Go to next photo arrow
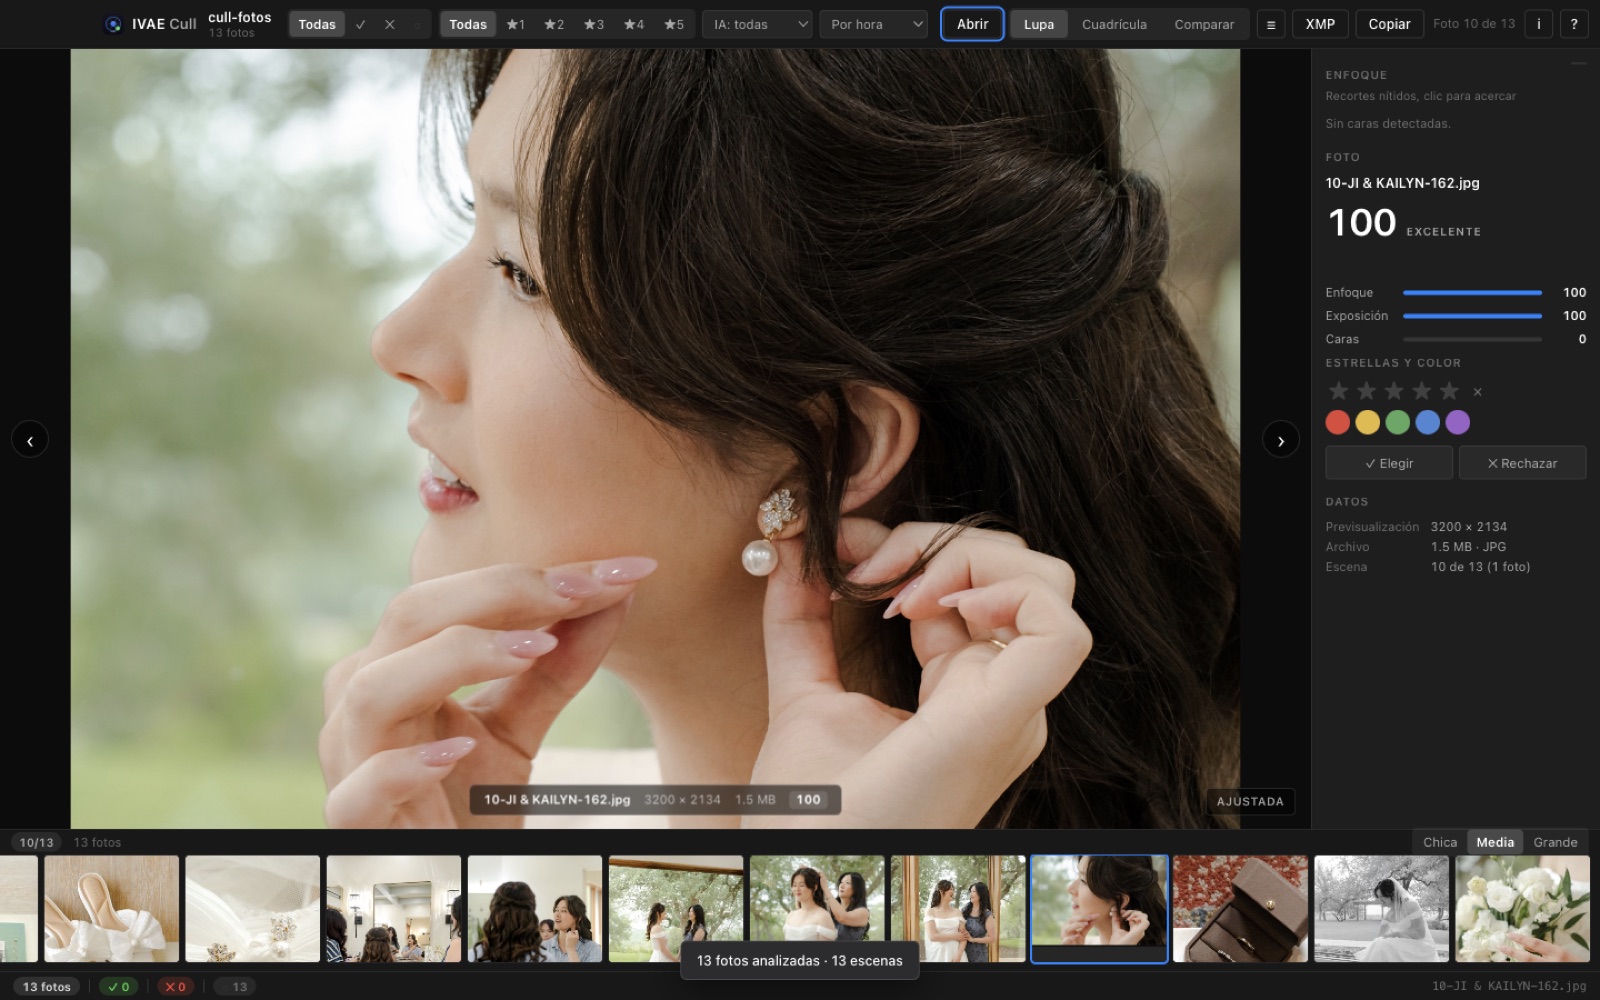 1281,440
